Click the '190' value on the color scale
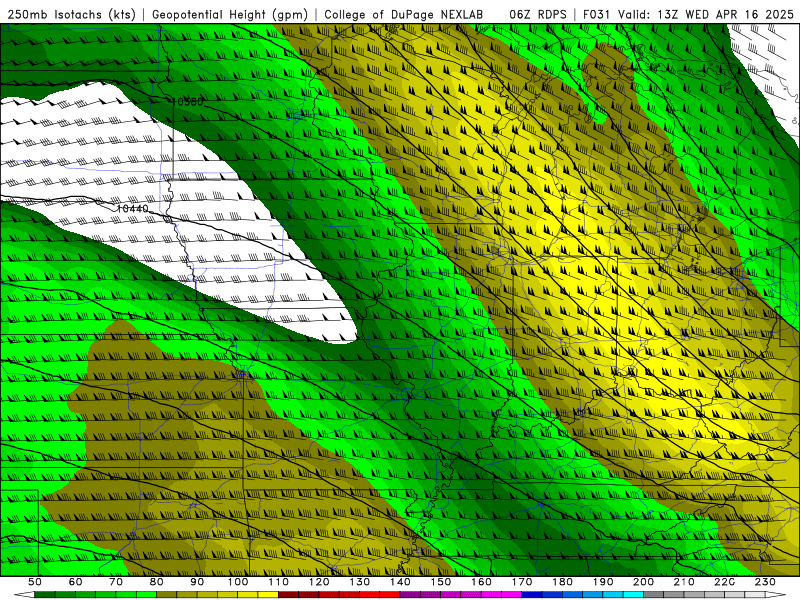Viewport: 800px width, 600px height. (x=603, y=582)
